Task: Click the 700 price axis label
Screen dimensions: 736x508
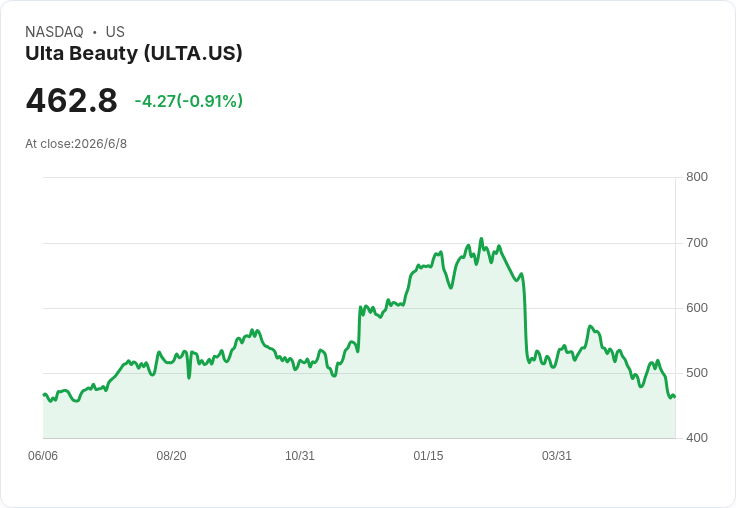Action: coord(697,243)
